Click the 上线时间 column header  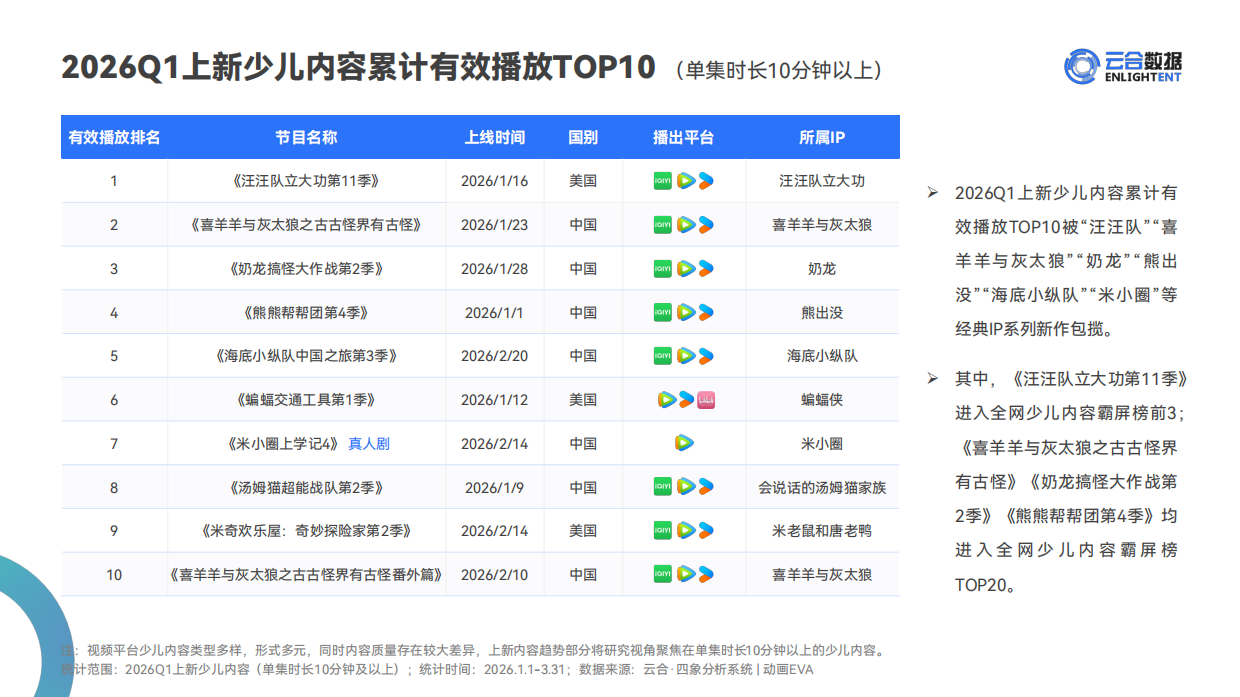tap(494, 137)
